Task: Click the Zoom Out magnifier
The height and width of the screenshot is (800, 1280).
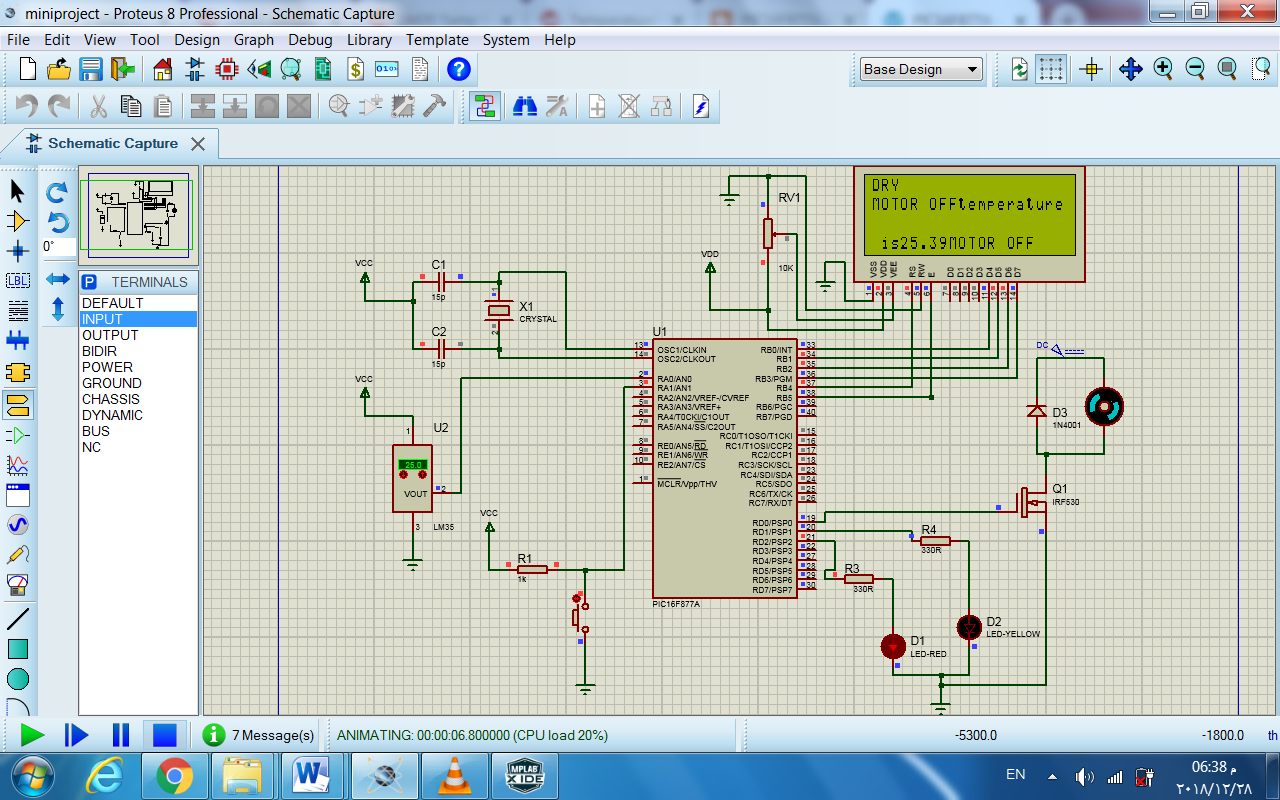Action: pos(1194,69)
